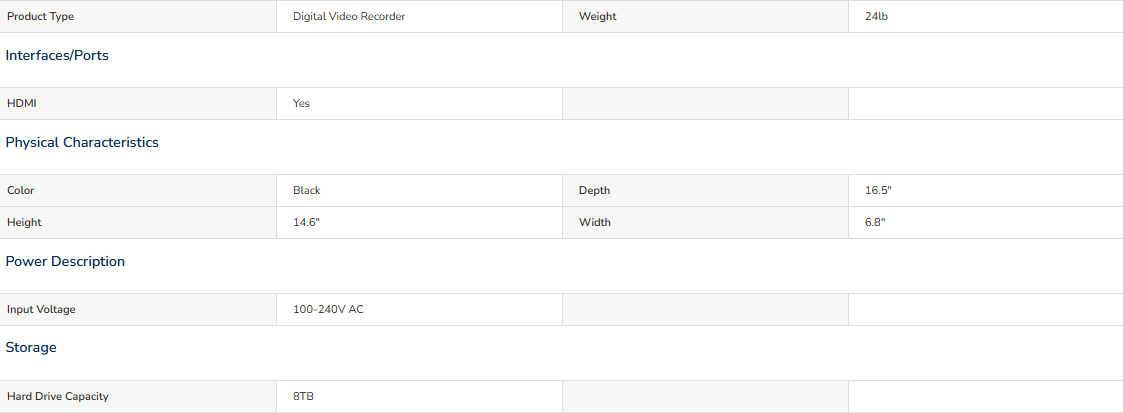1123x413 pixels.
Task: Click the Weight label cell
Action: point(705,16)
